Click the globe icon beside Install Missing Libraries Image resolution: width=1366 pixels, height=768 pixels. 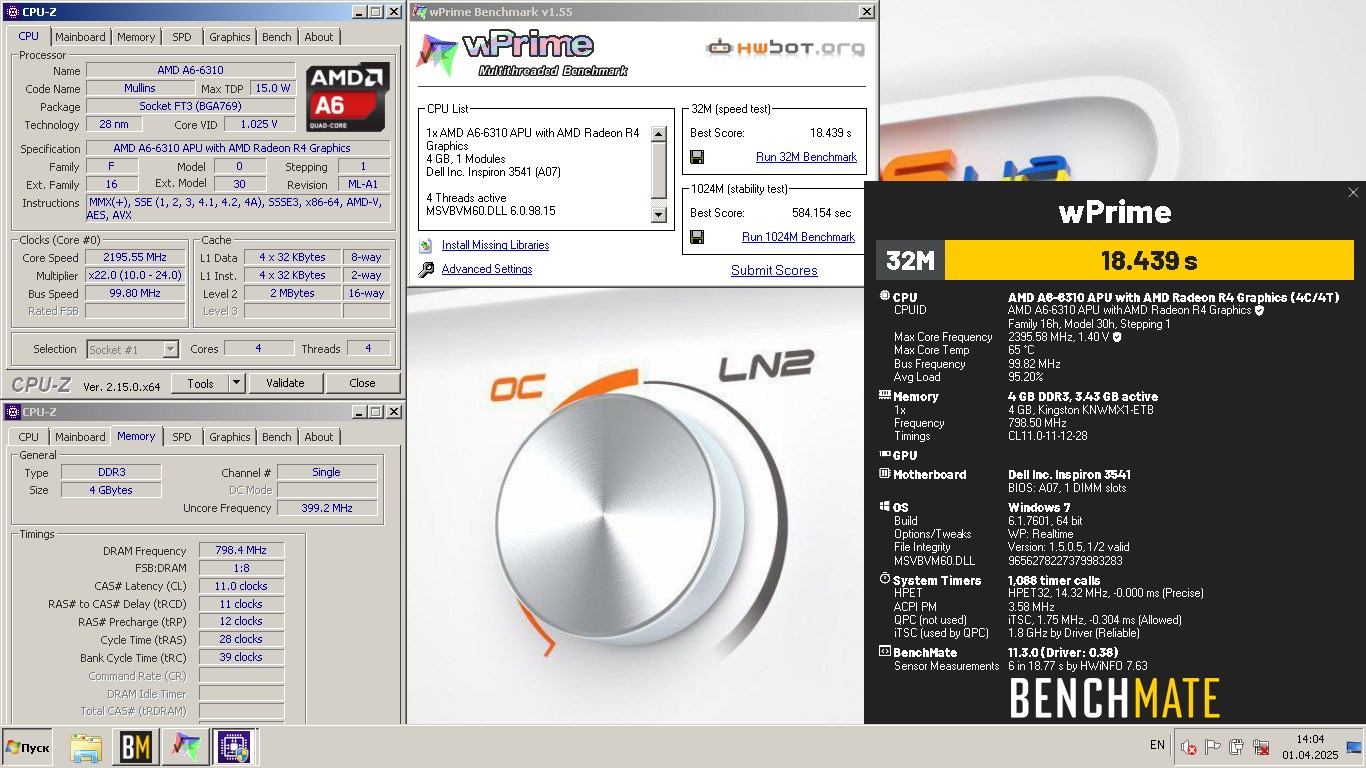[x=426, y=245]
